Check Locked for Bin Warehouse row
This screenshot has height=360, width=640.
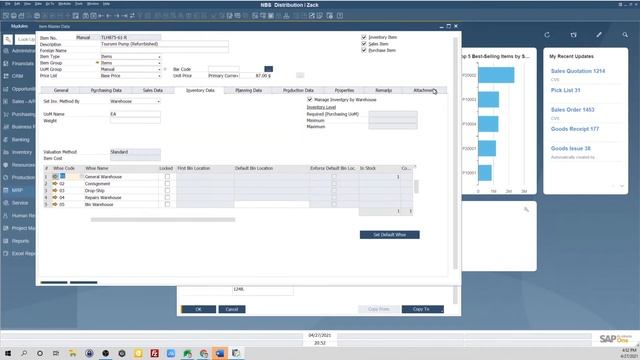(167, 204)
